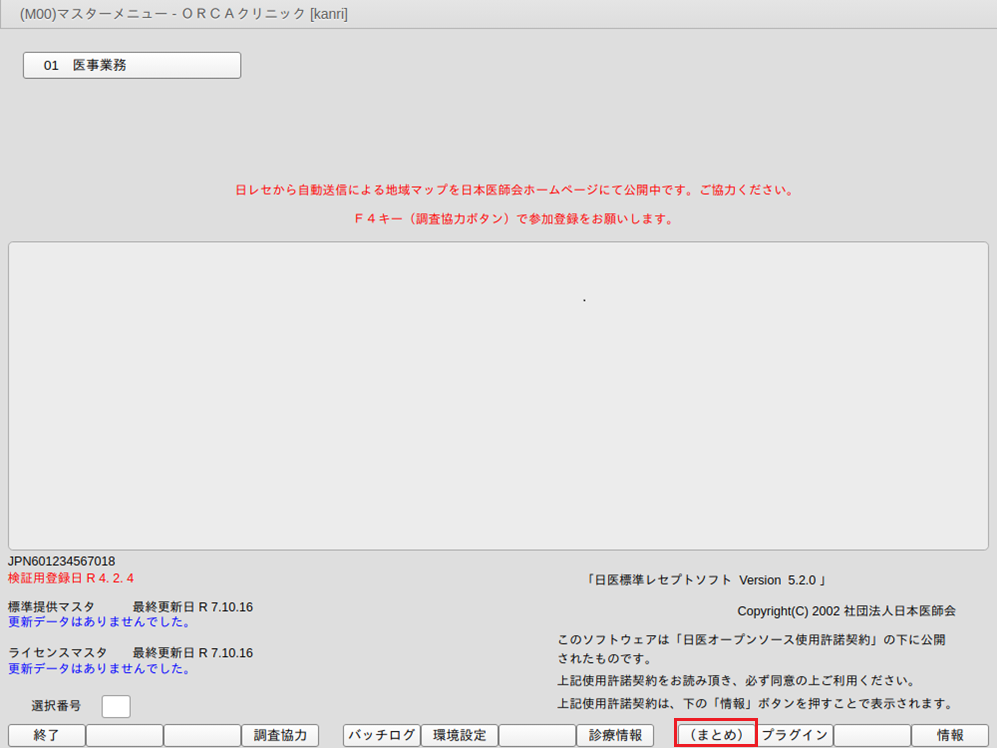
Task: Click the window title bar (M00)マスターメニュー
Action: click(x=184, y=14)
